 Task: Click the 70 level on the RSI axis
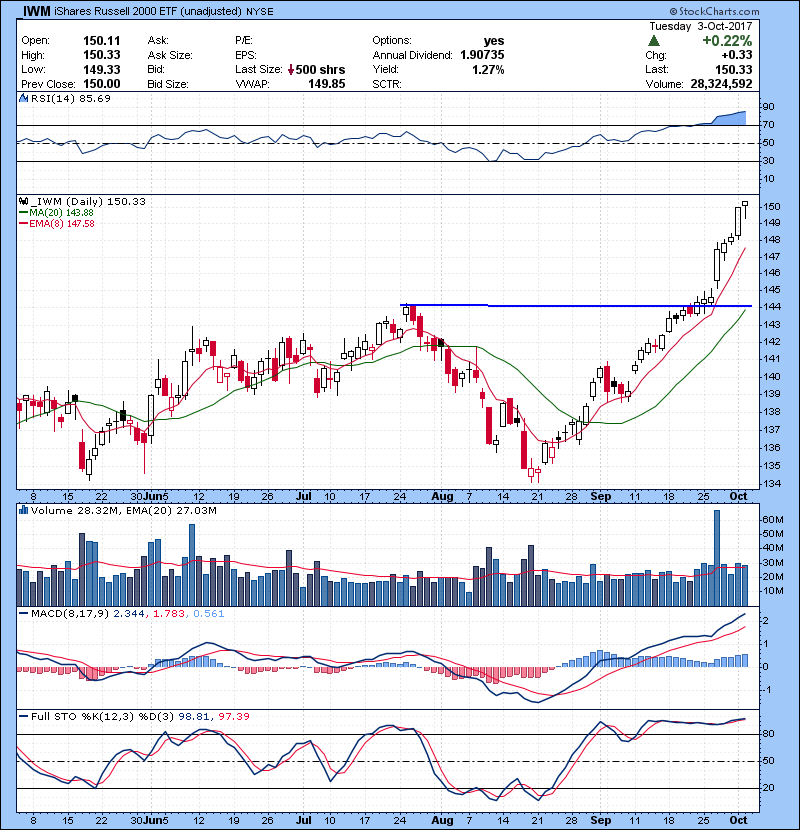[x=768, y=125]
